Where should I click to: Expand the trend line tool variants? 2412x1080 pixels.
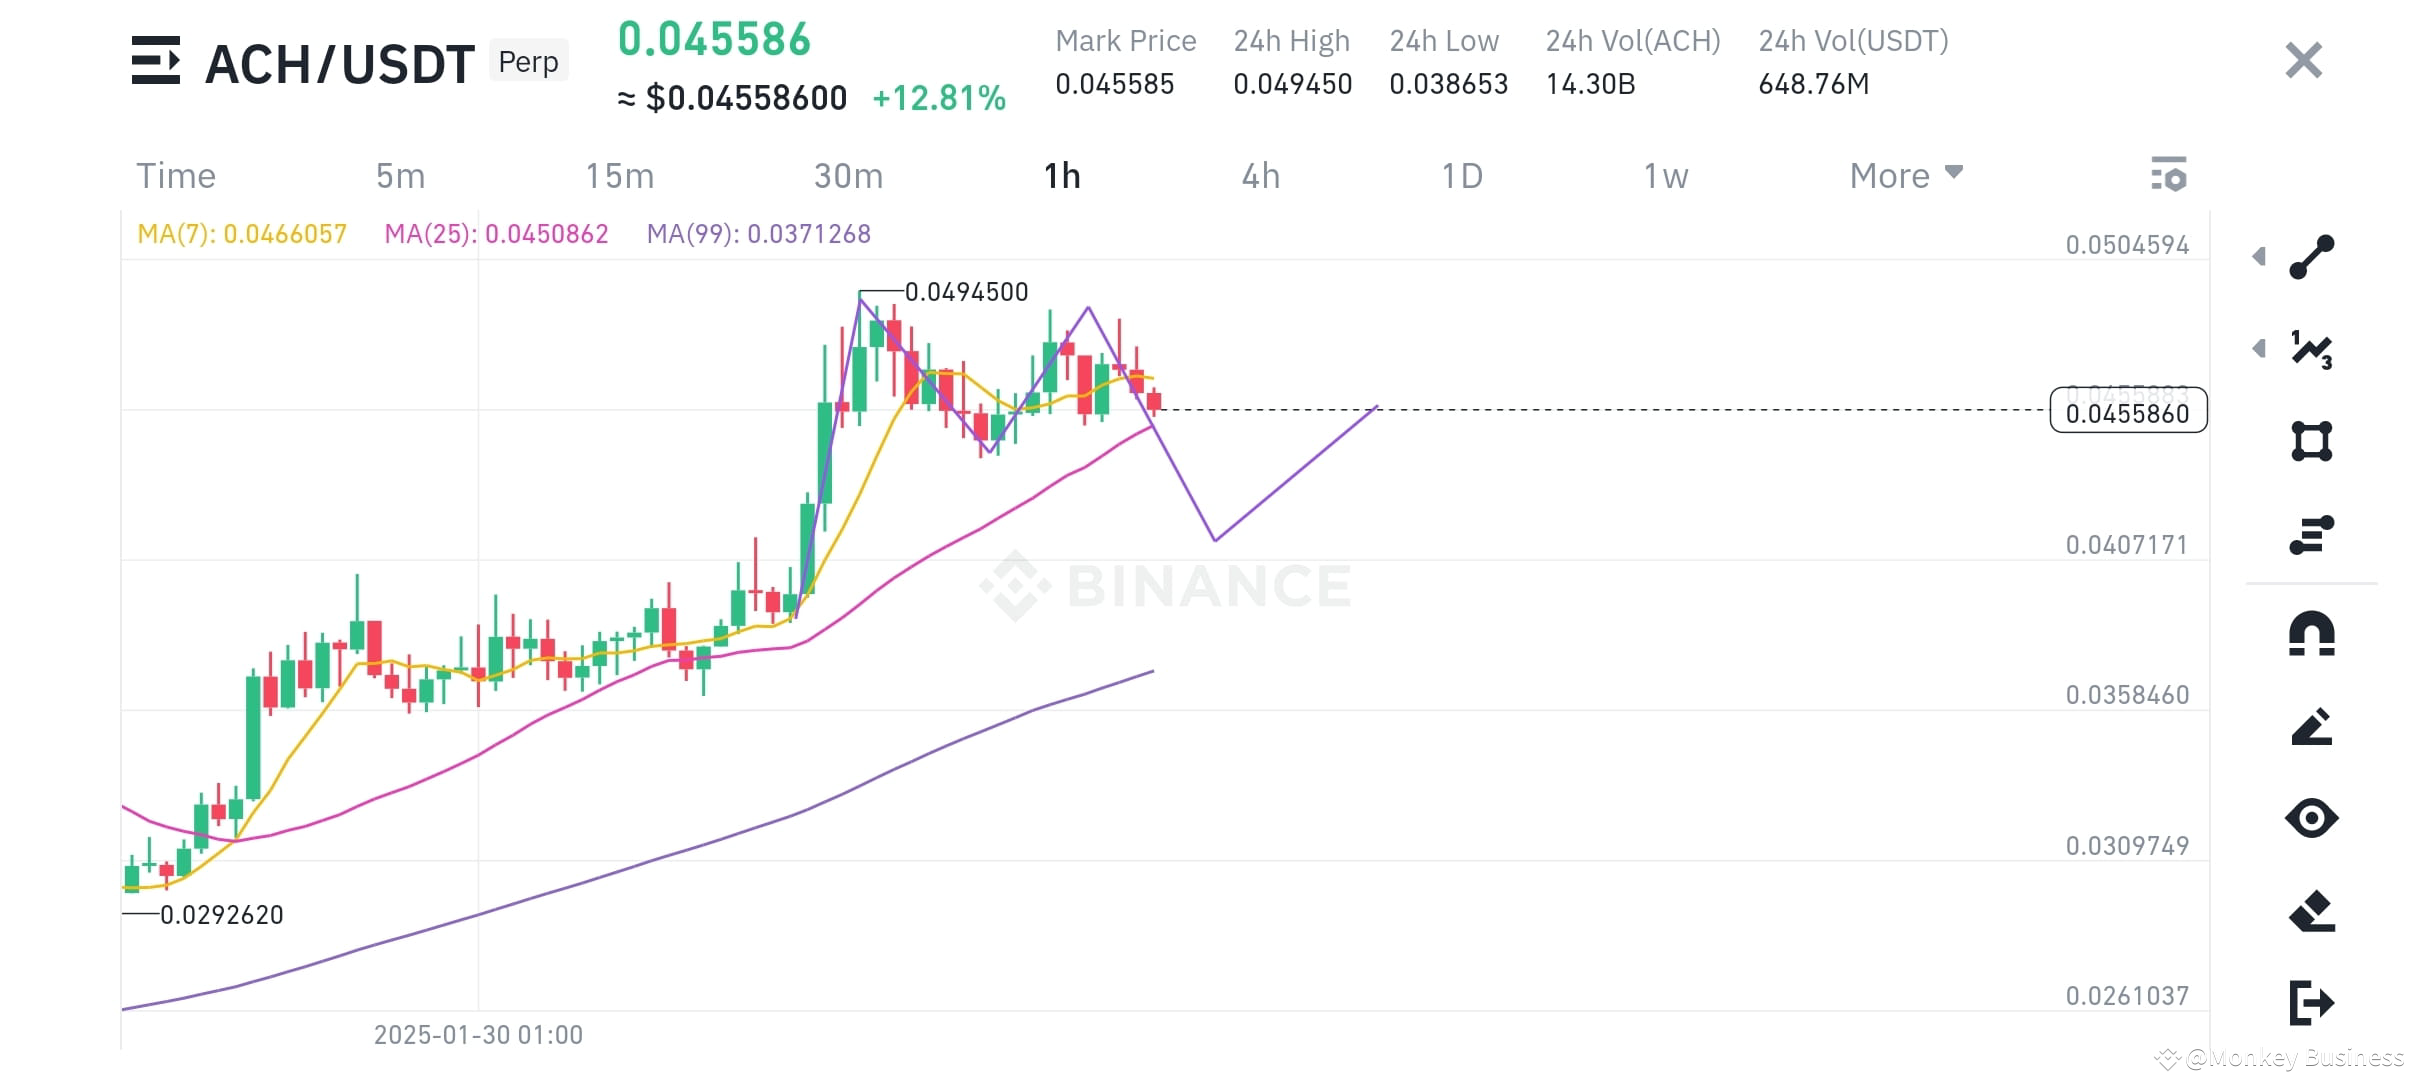pos(2260,257)
